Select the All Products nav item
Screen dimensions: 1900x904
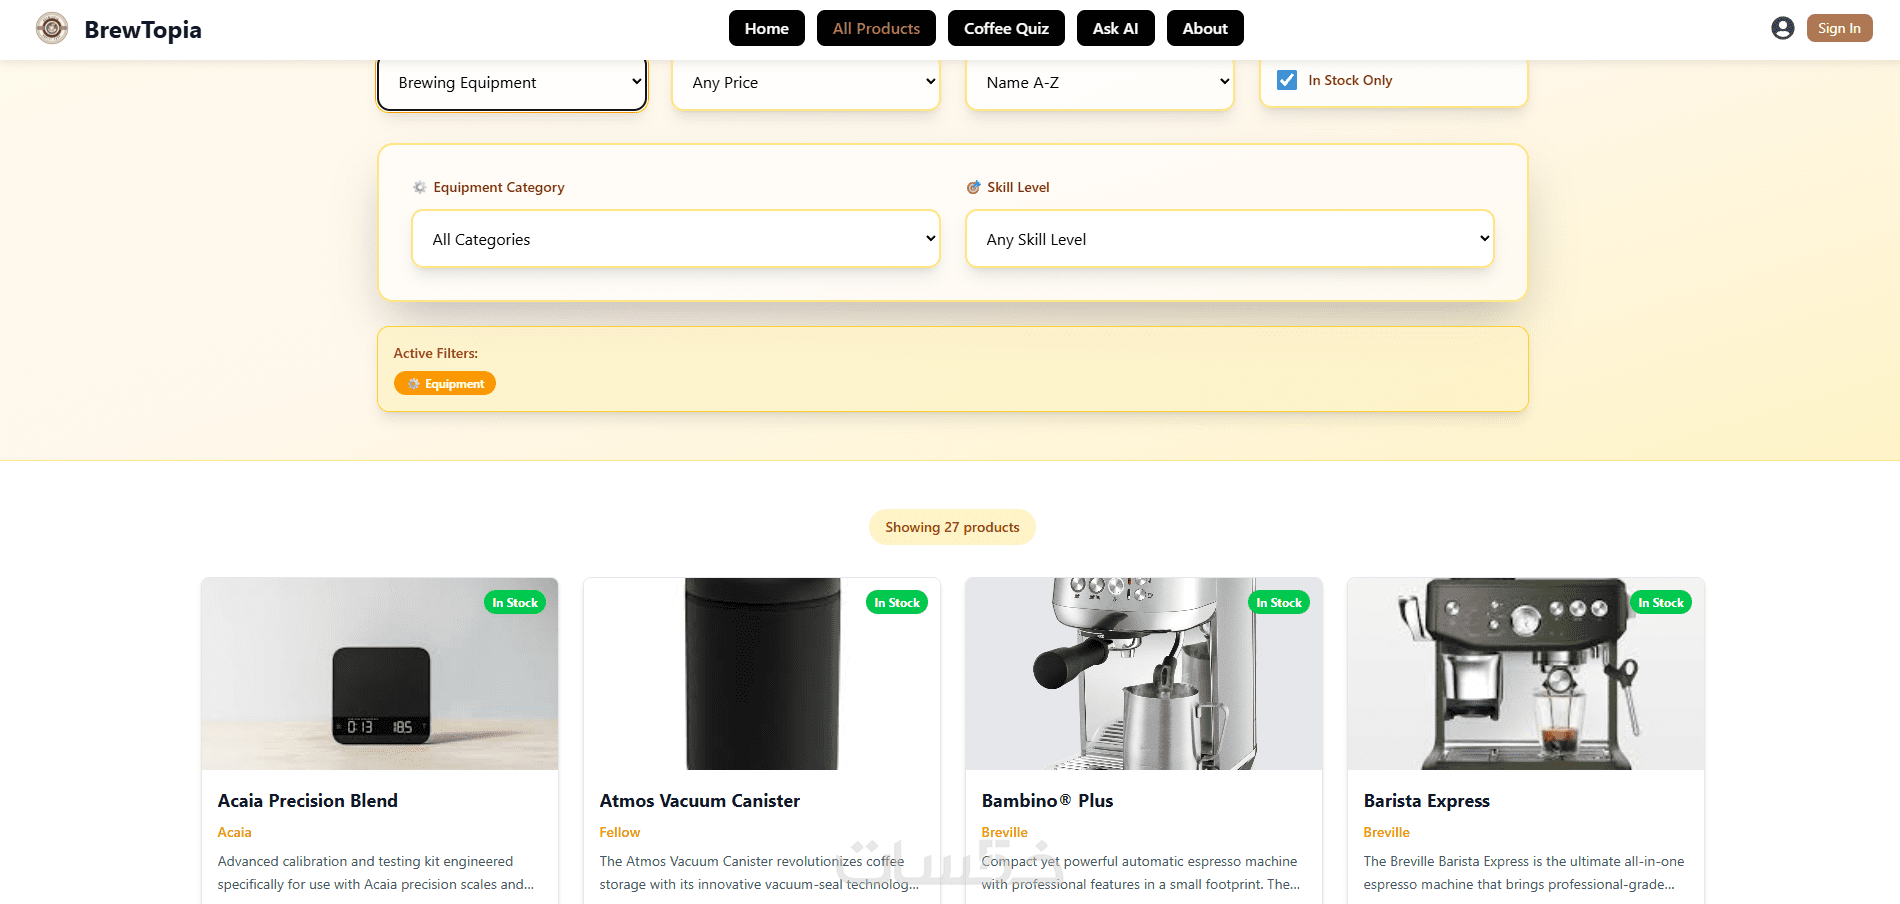[876, 28]
